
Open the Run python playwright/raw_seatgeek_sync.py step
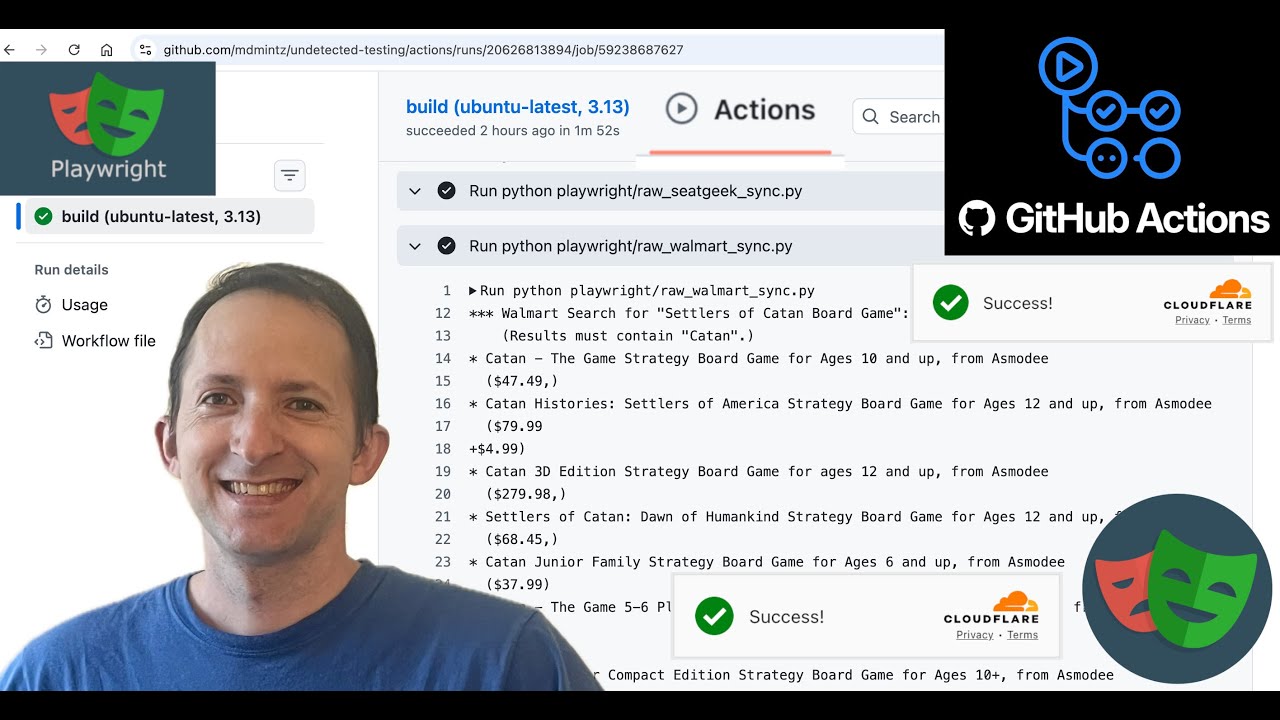tap(670, 191)
